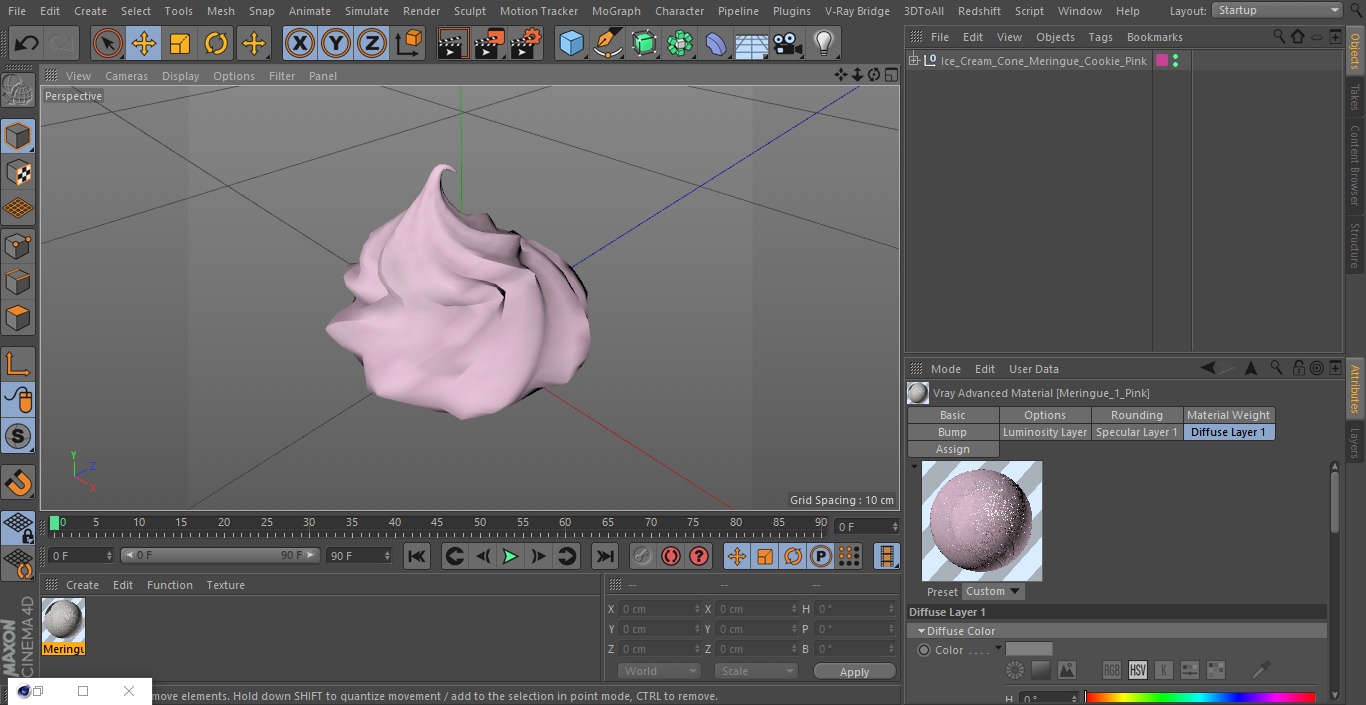Image resolution: width=1366 pixels, height=705 pixels.
Task: Collapse the material preview triangle
Action: tap(914, 466)
